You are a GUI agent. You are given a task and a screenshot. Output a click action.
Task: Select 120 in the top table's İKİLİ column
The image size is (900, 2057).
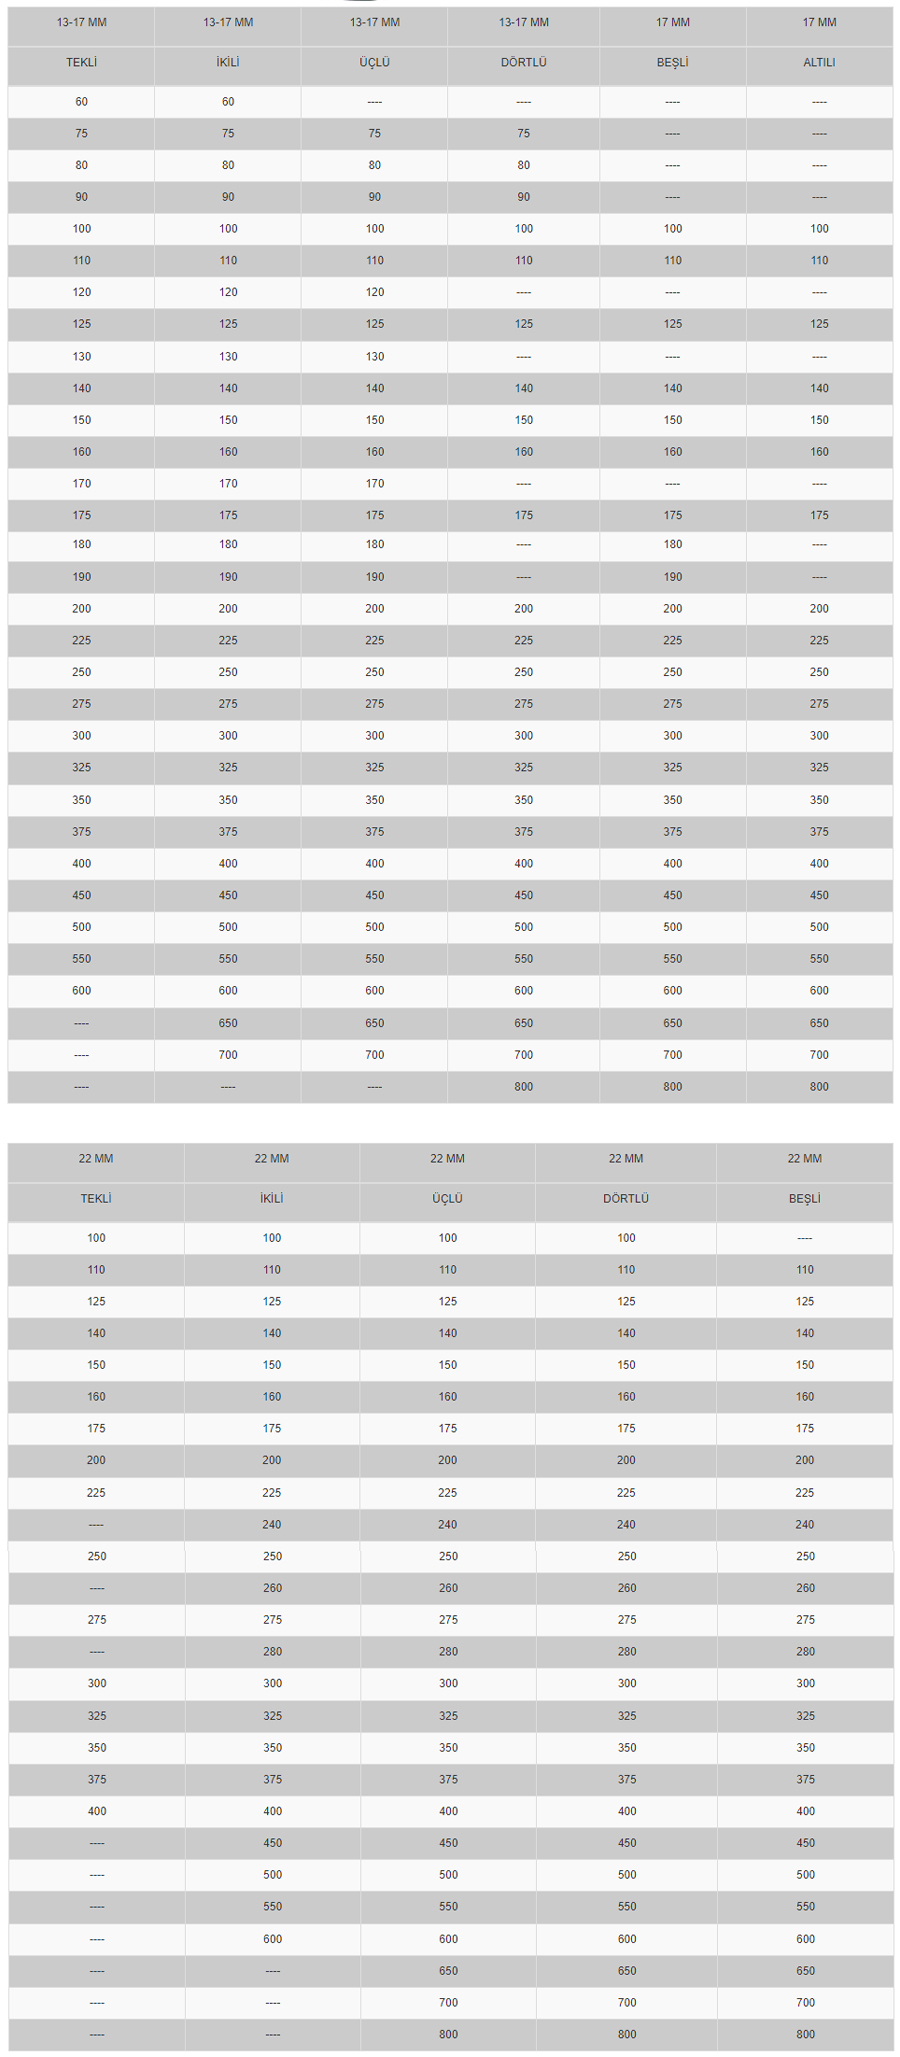pyautogui.click(x=228, y=293)
